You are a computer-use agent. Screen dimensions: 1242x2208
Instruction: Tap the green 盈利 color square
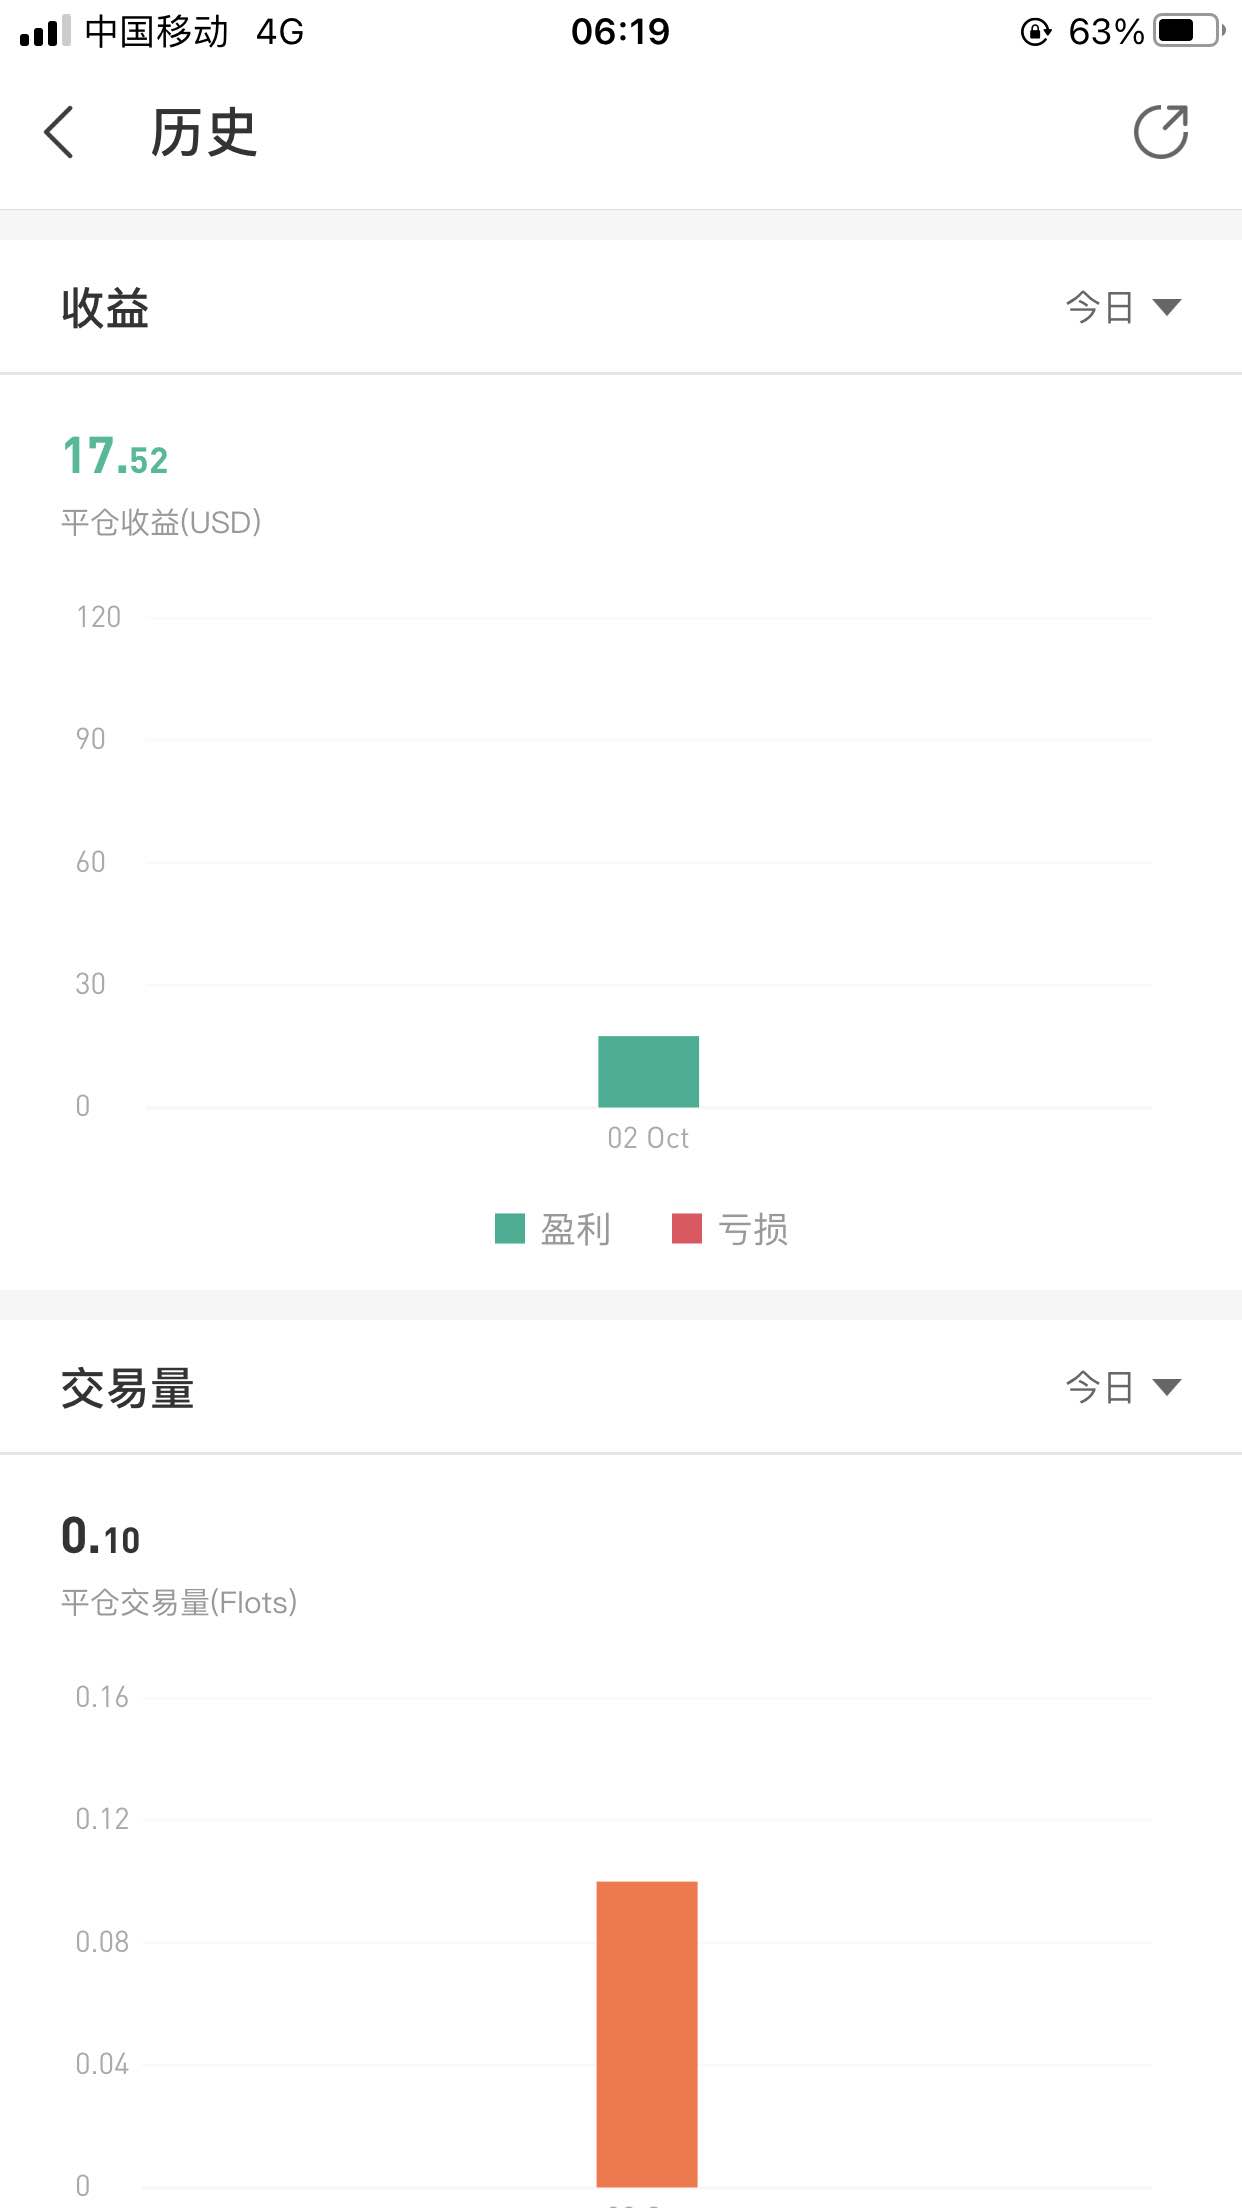[510, 1229]
